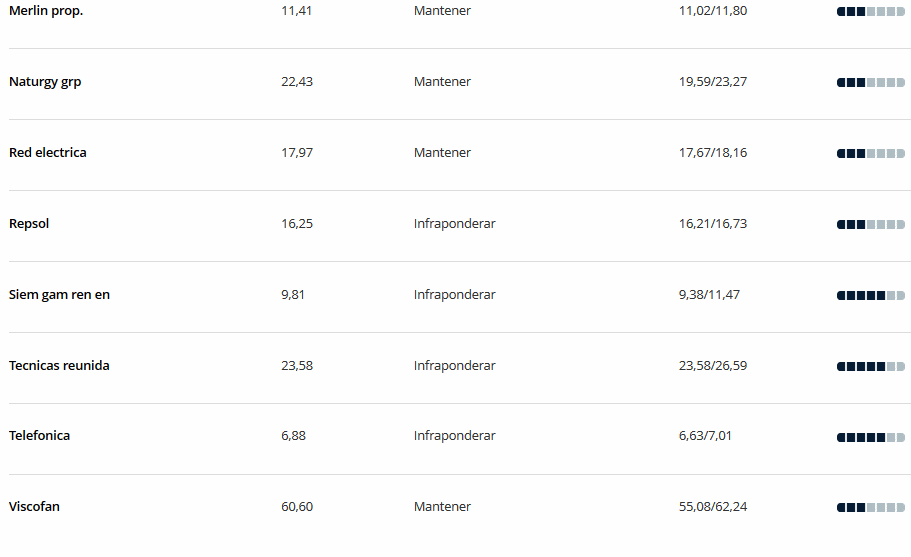Click the rating bar for Telefonica
911x557 pixels.
870,437
